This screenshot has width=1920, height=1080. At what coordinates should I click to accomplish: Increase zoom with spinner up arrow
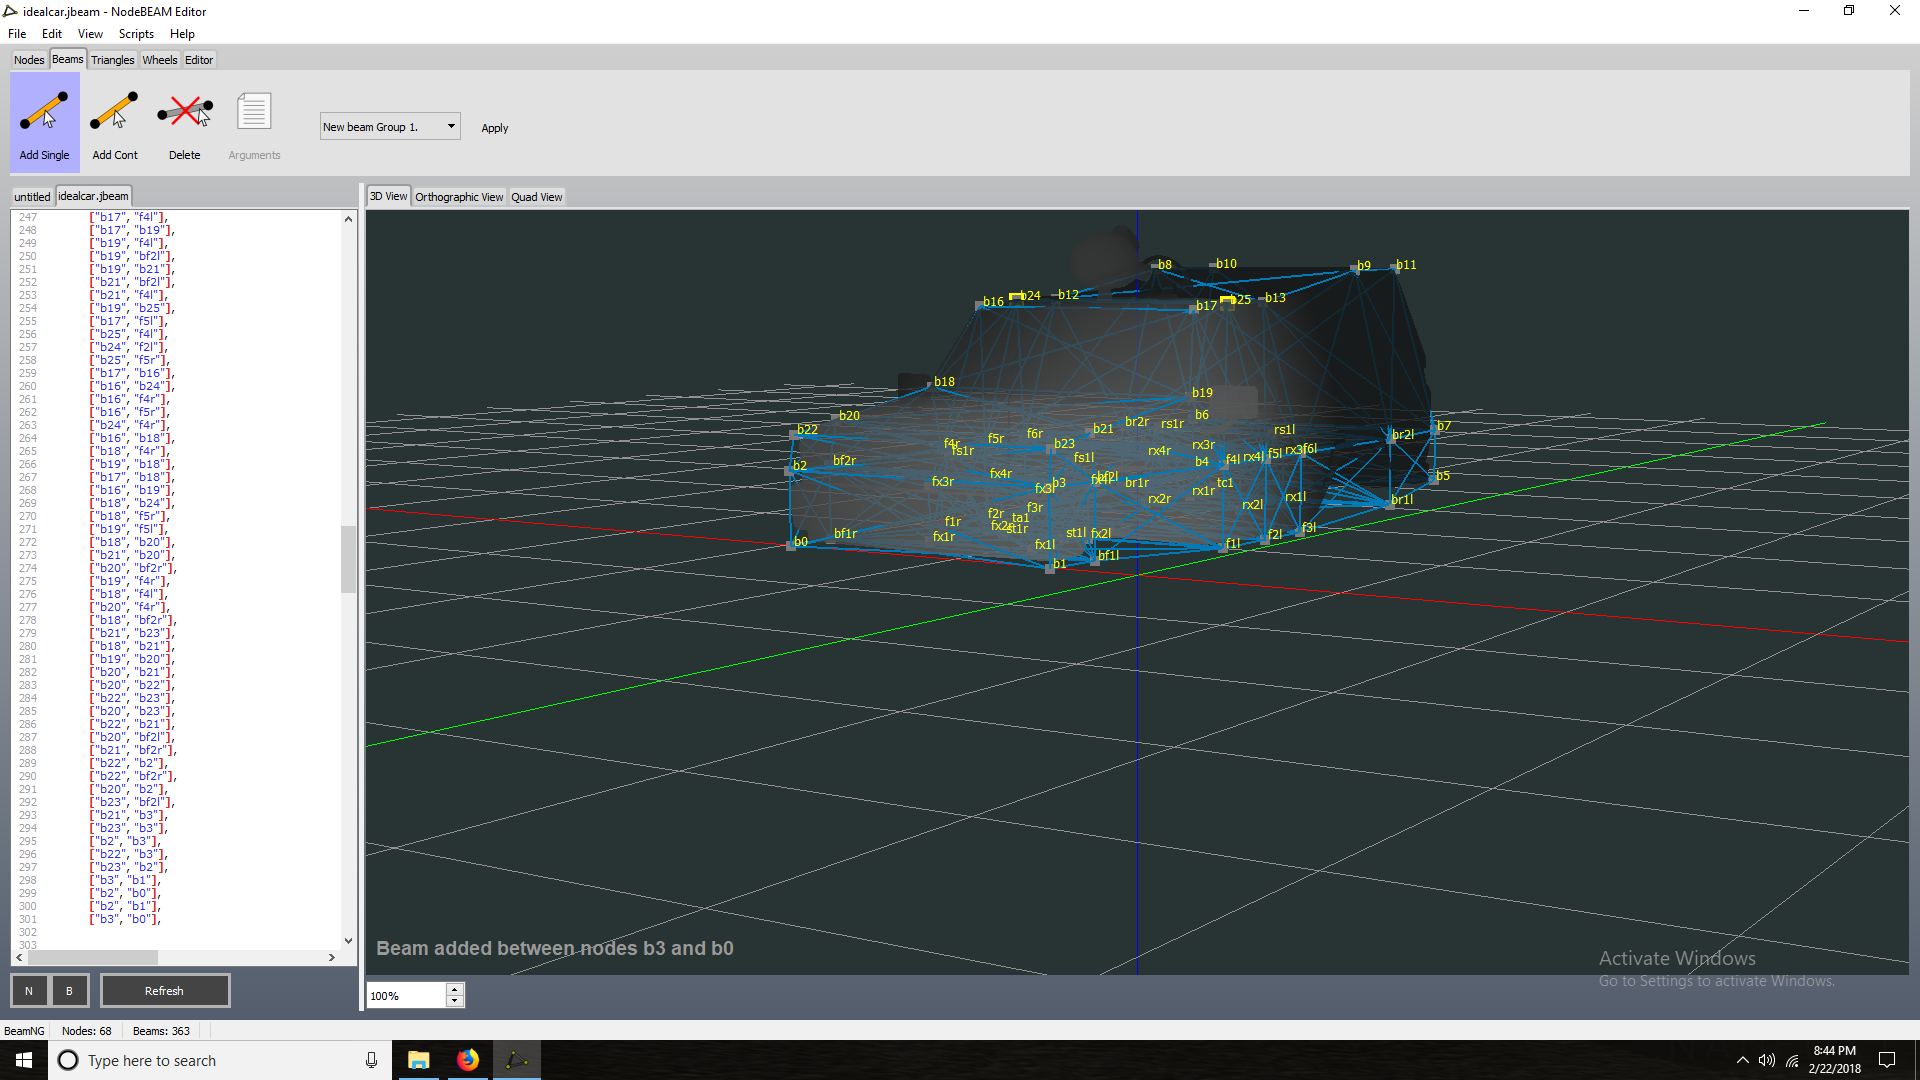455,990
